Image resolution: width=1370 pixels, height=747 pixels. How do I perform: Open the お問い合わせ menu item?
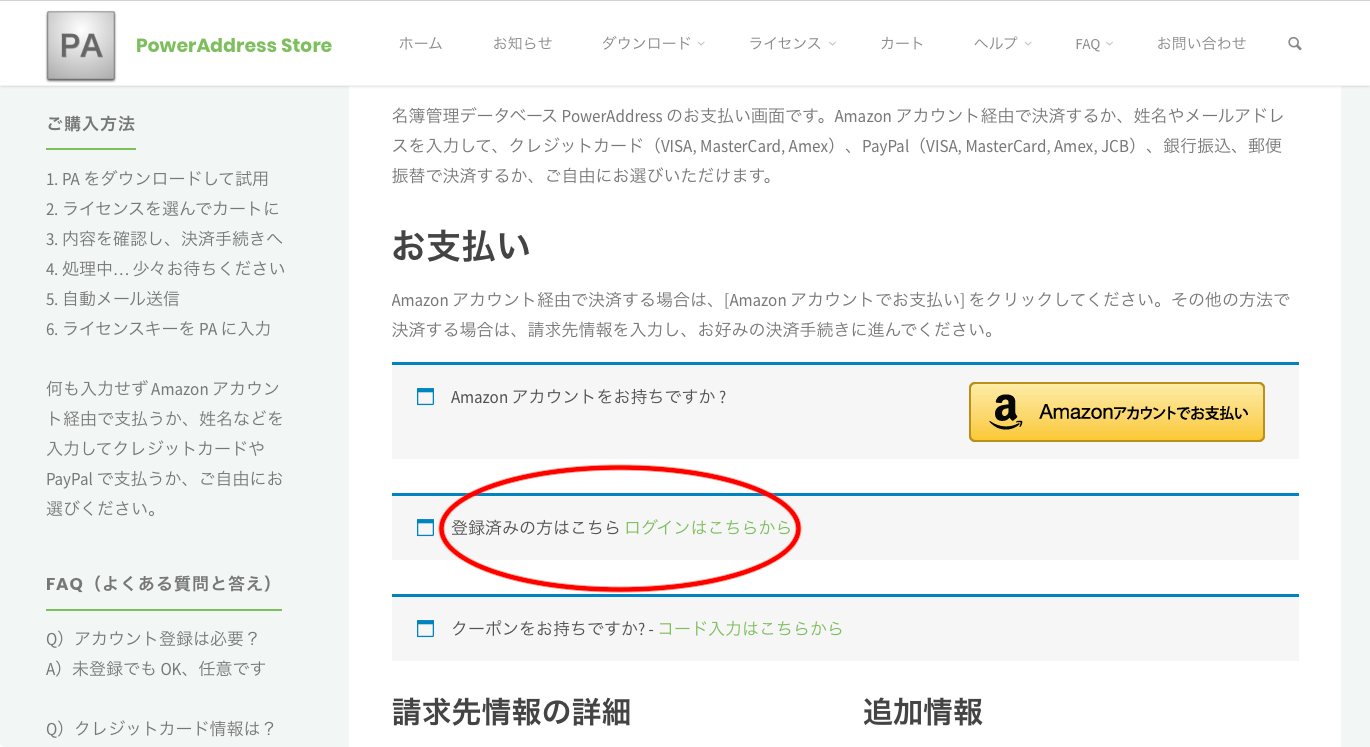click(x=1201, y=44)
